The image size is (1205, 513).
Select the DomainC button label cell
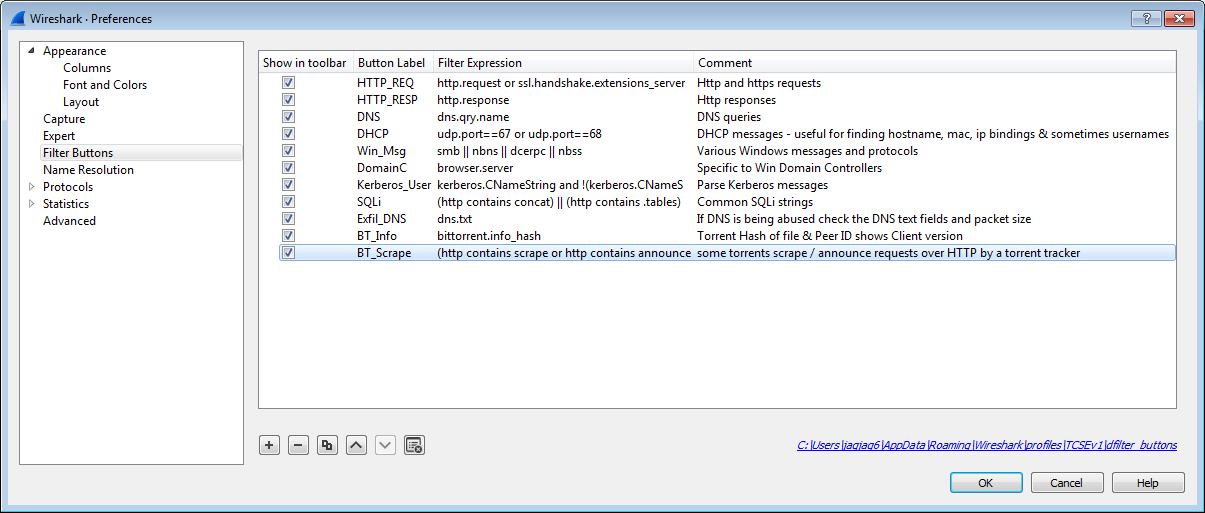click(x=382, y=168)
